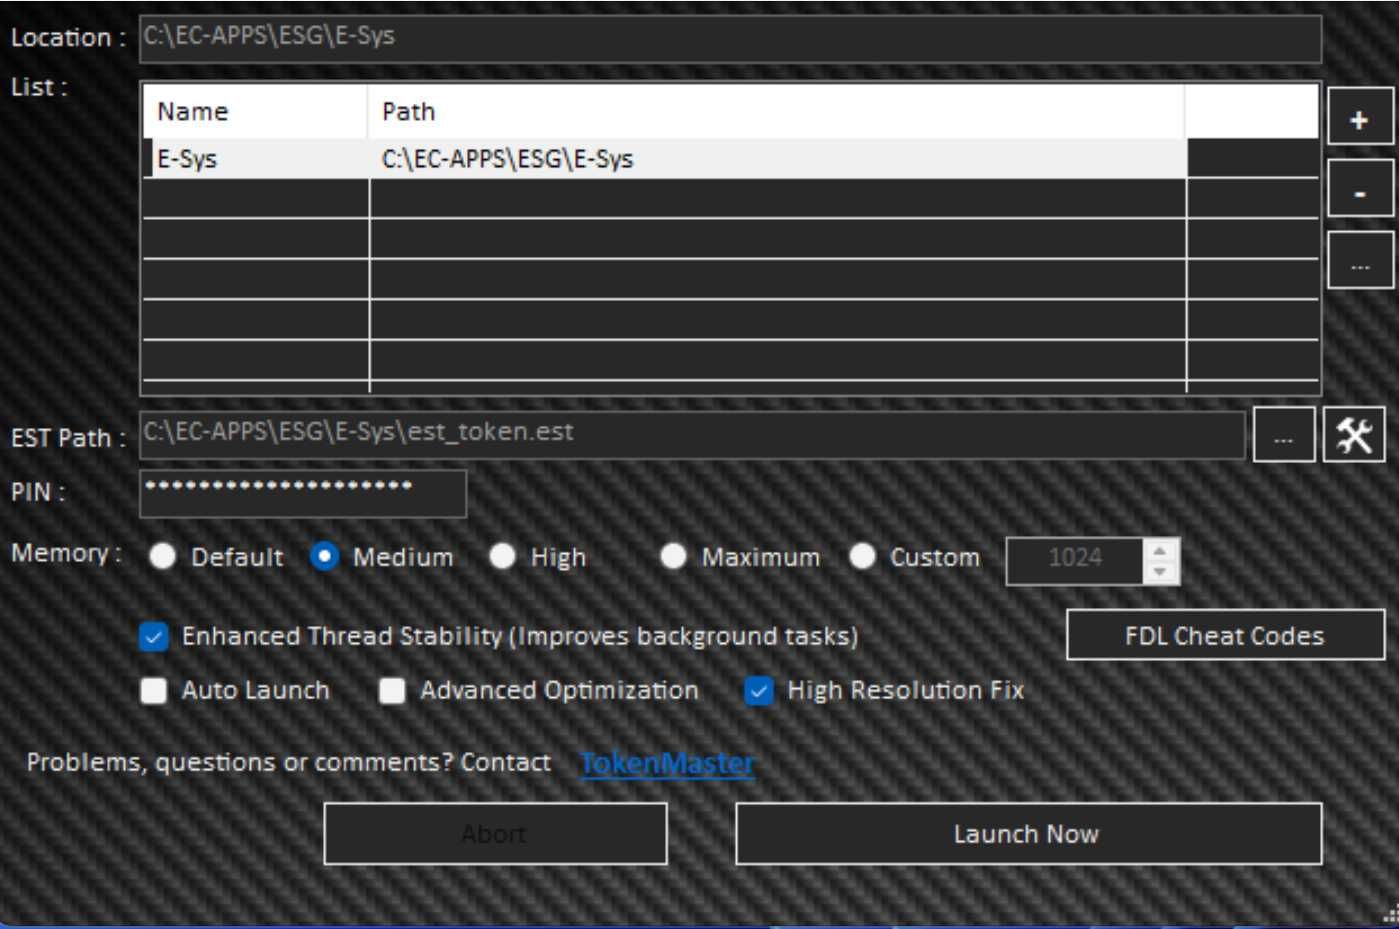
Task: Browse for EST token file
Action: [x=1283, y=436]
